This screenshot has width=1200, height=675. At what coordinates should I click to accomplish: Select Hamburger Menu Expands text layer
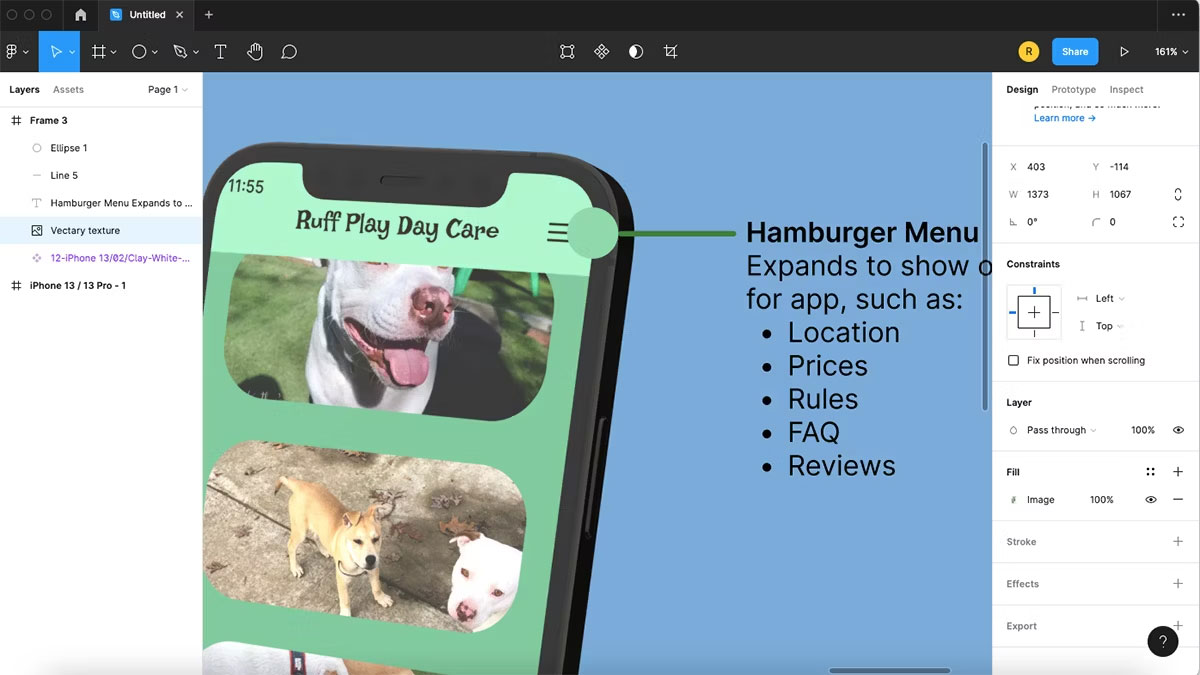(100, 203)
